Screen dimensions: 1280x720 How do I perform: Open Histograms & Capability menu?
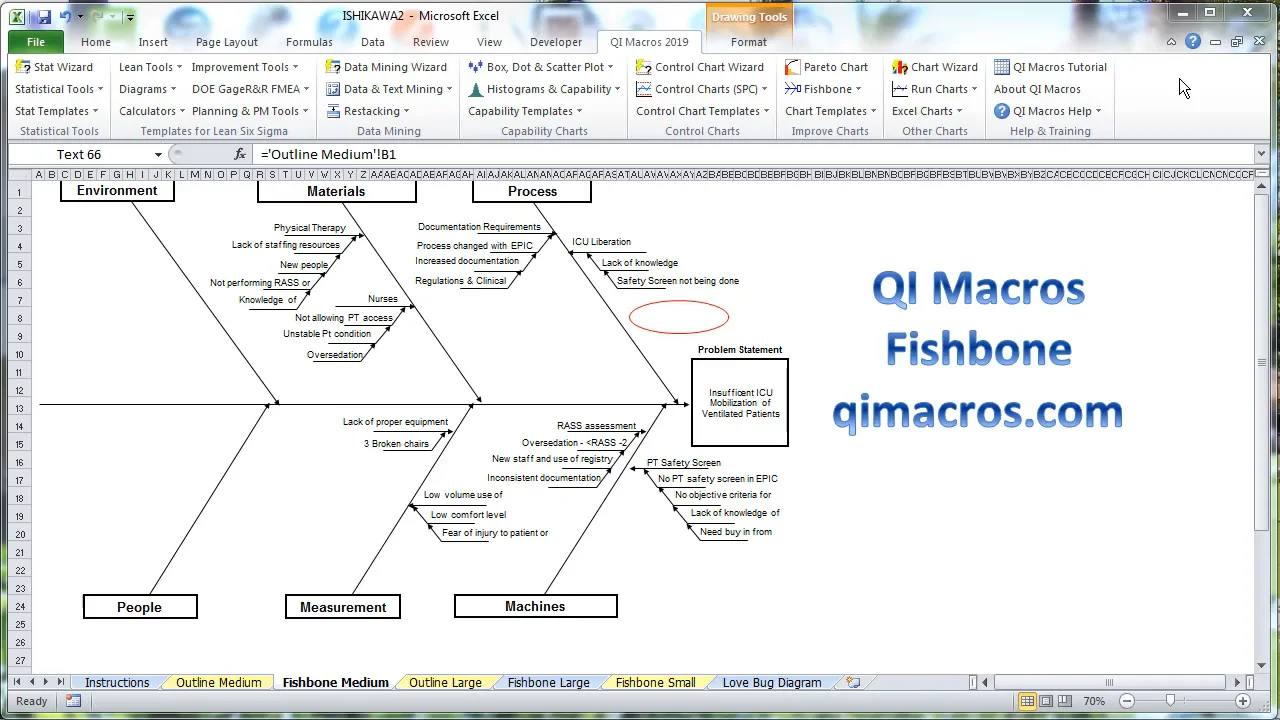(544, 89)
